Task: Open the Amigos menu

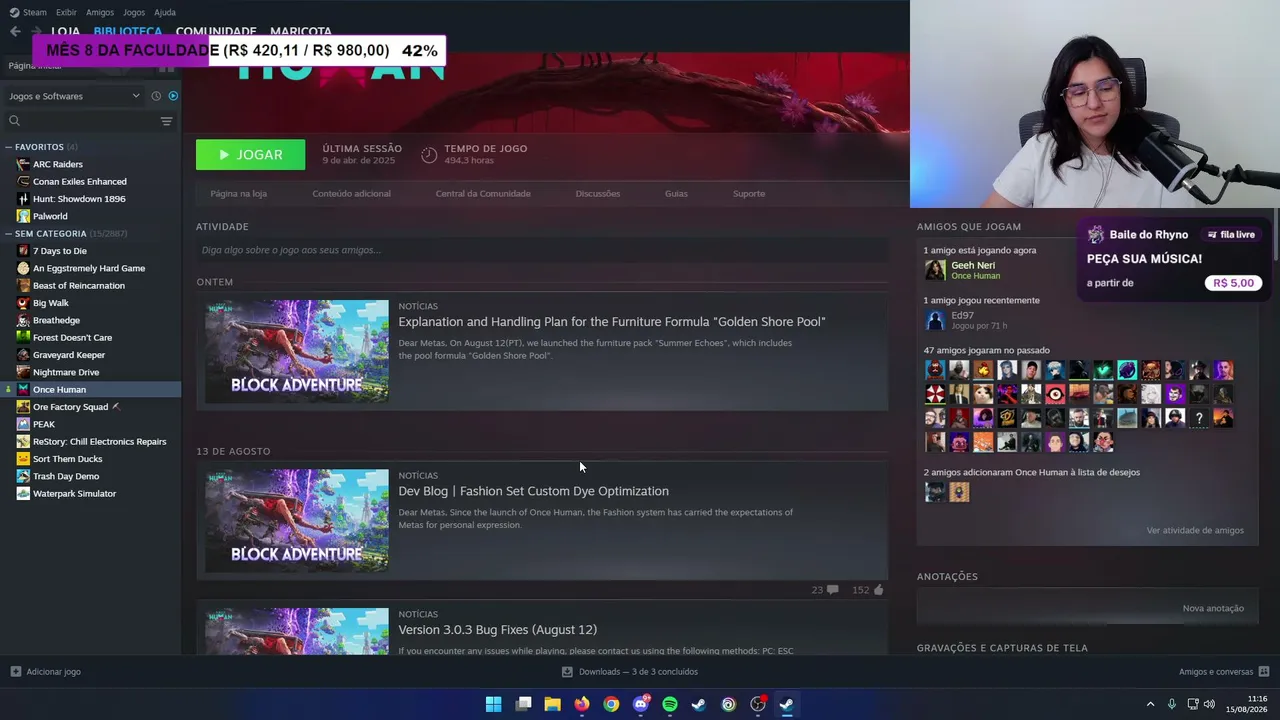Action: coord(100,12)
